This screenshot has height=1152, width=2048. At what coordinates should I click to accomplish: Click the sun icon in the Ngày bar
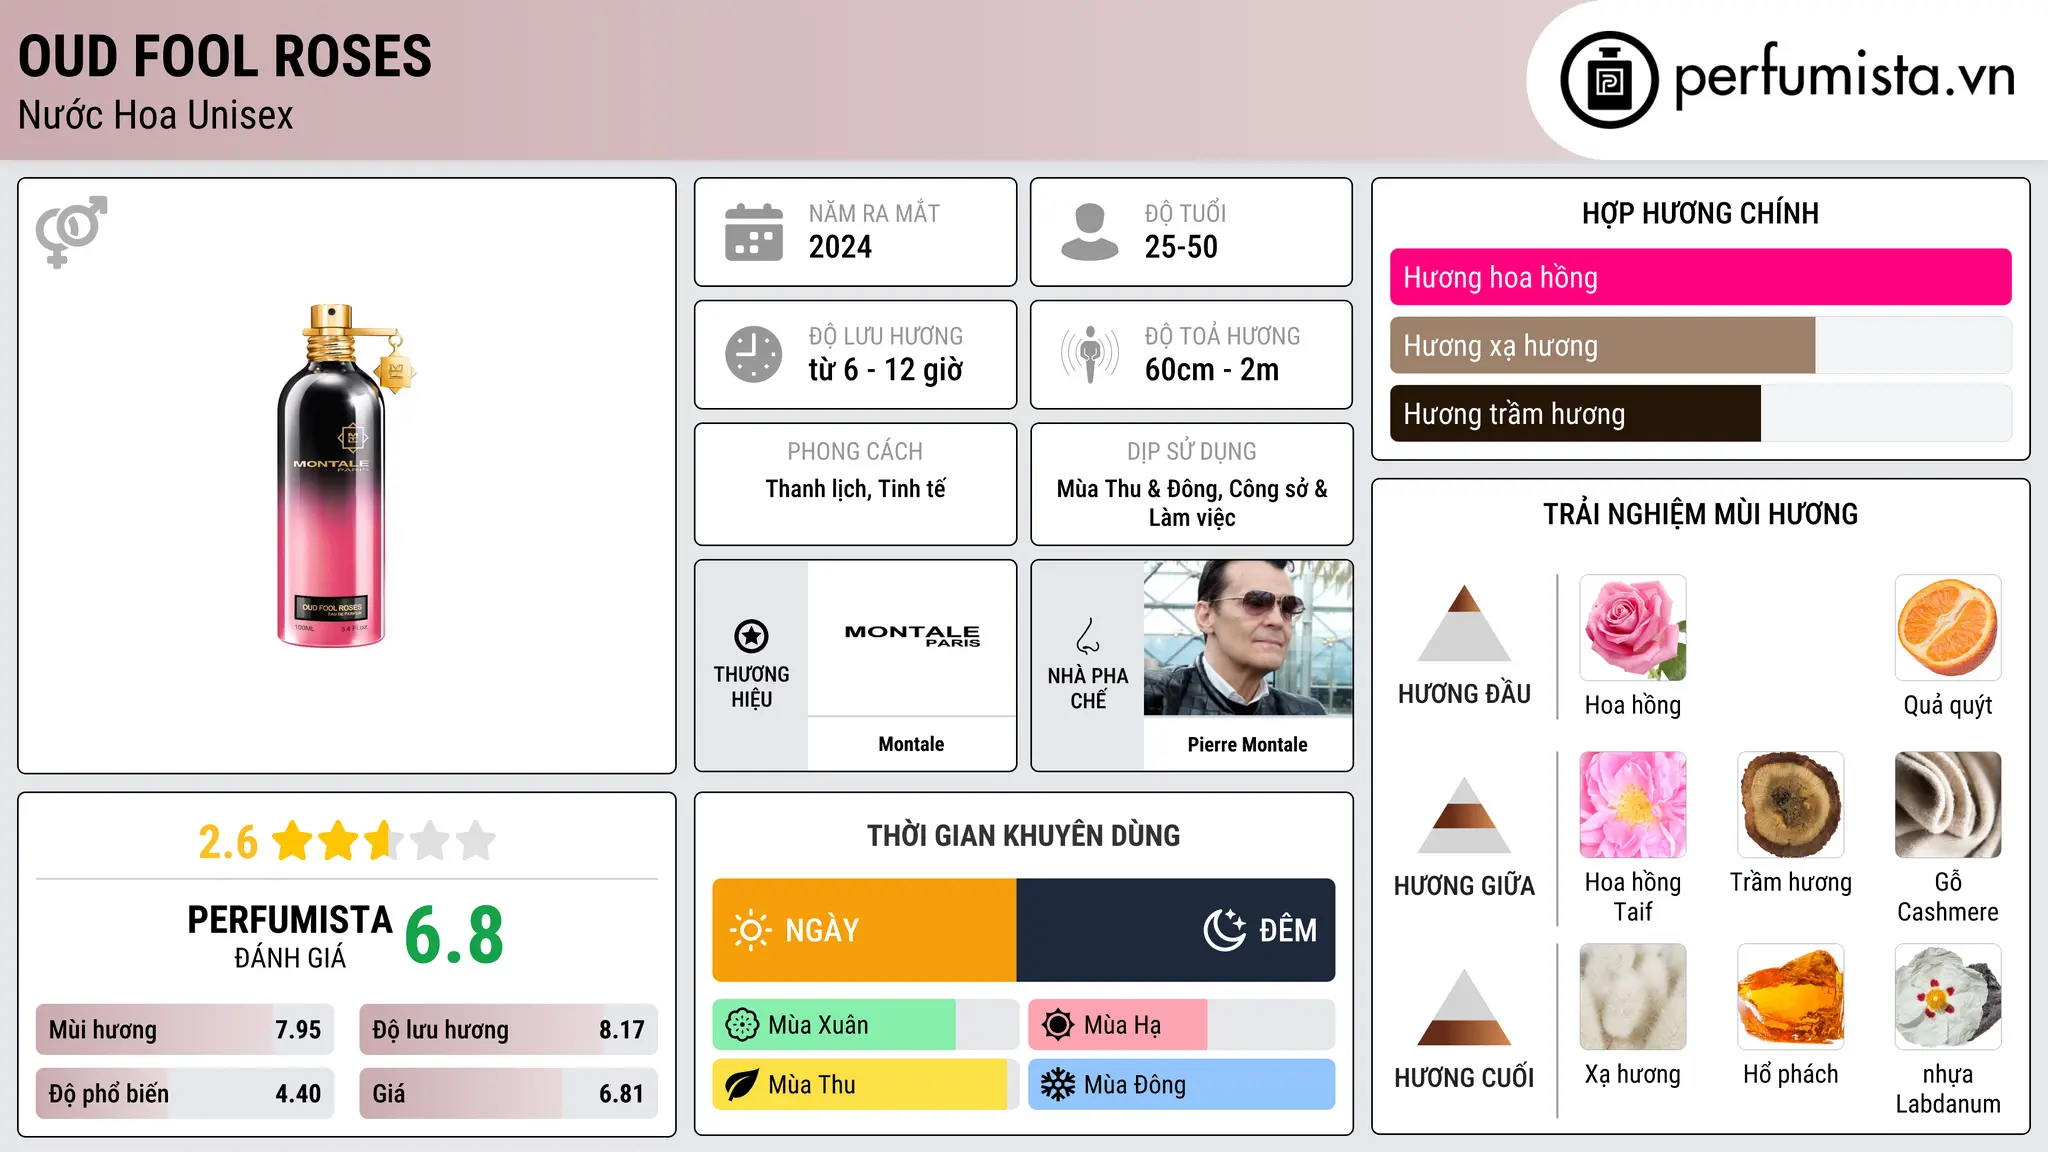(x=751, y=930)
